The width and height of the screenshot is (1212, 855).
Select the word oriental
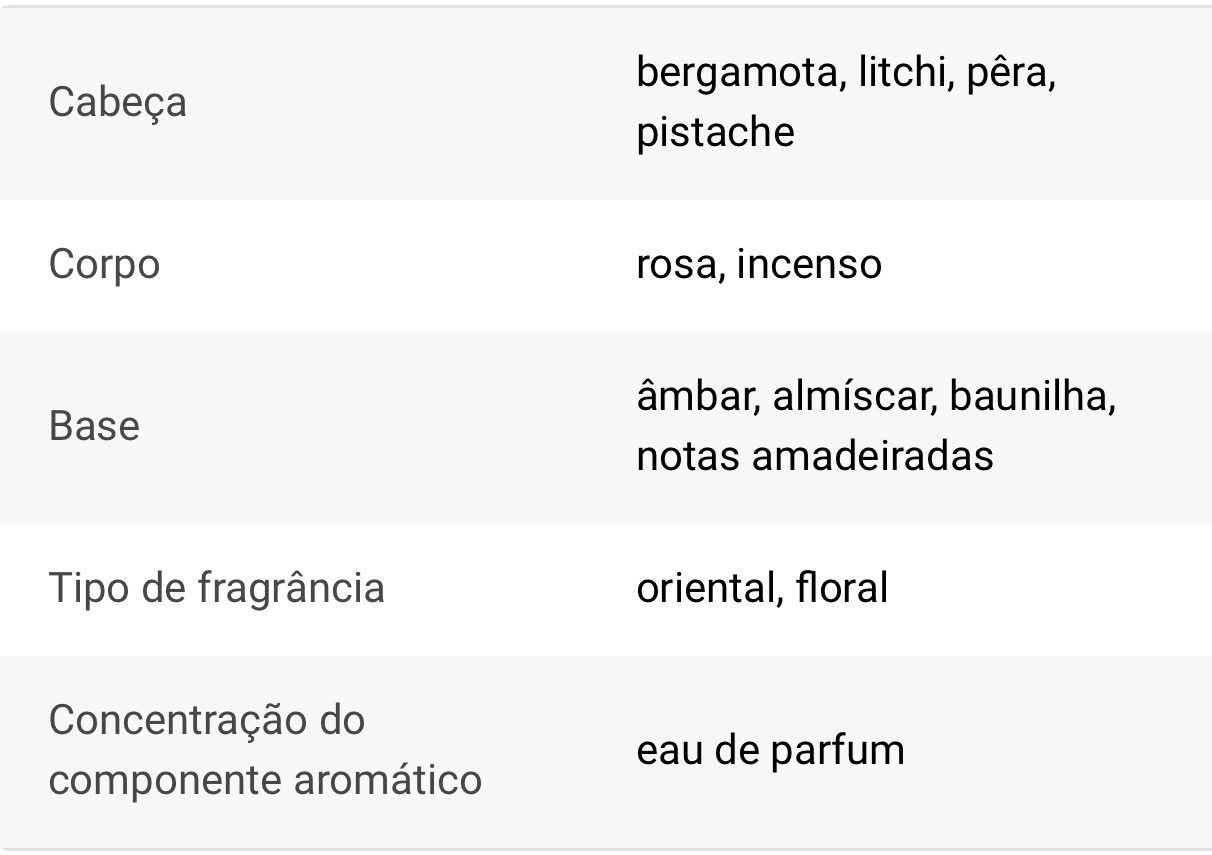click(706, 587)
